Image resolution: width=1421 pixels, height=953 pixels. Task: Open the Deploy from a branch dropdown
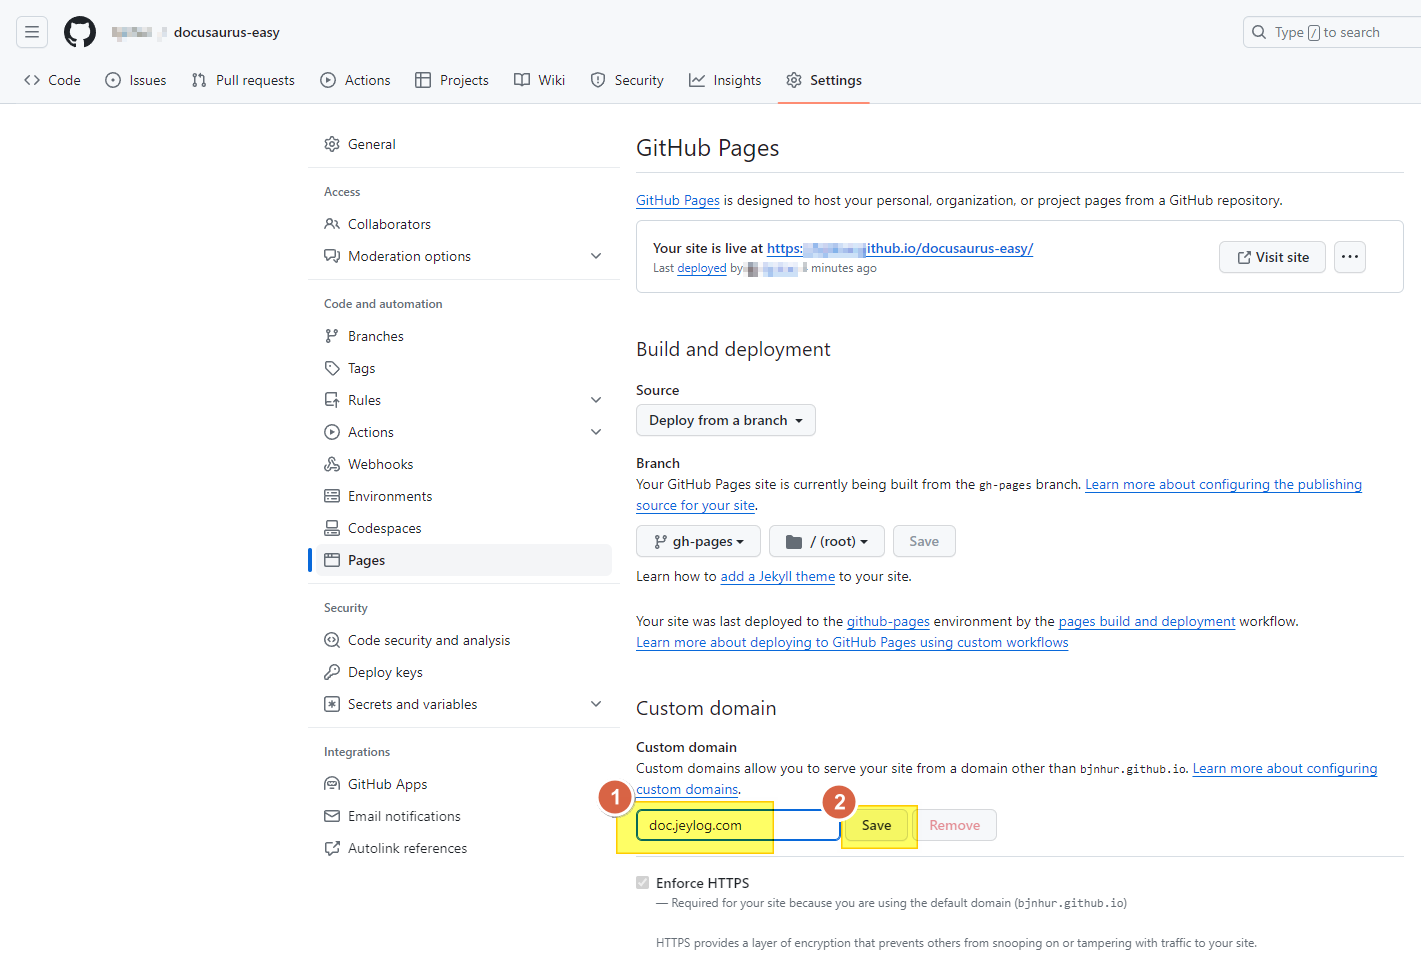(726, 420)
